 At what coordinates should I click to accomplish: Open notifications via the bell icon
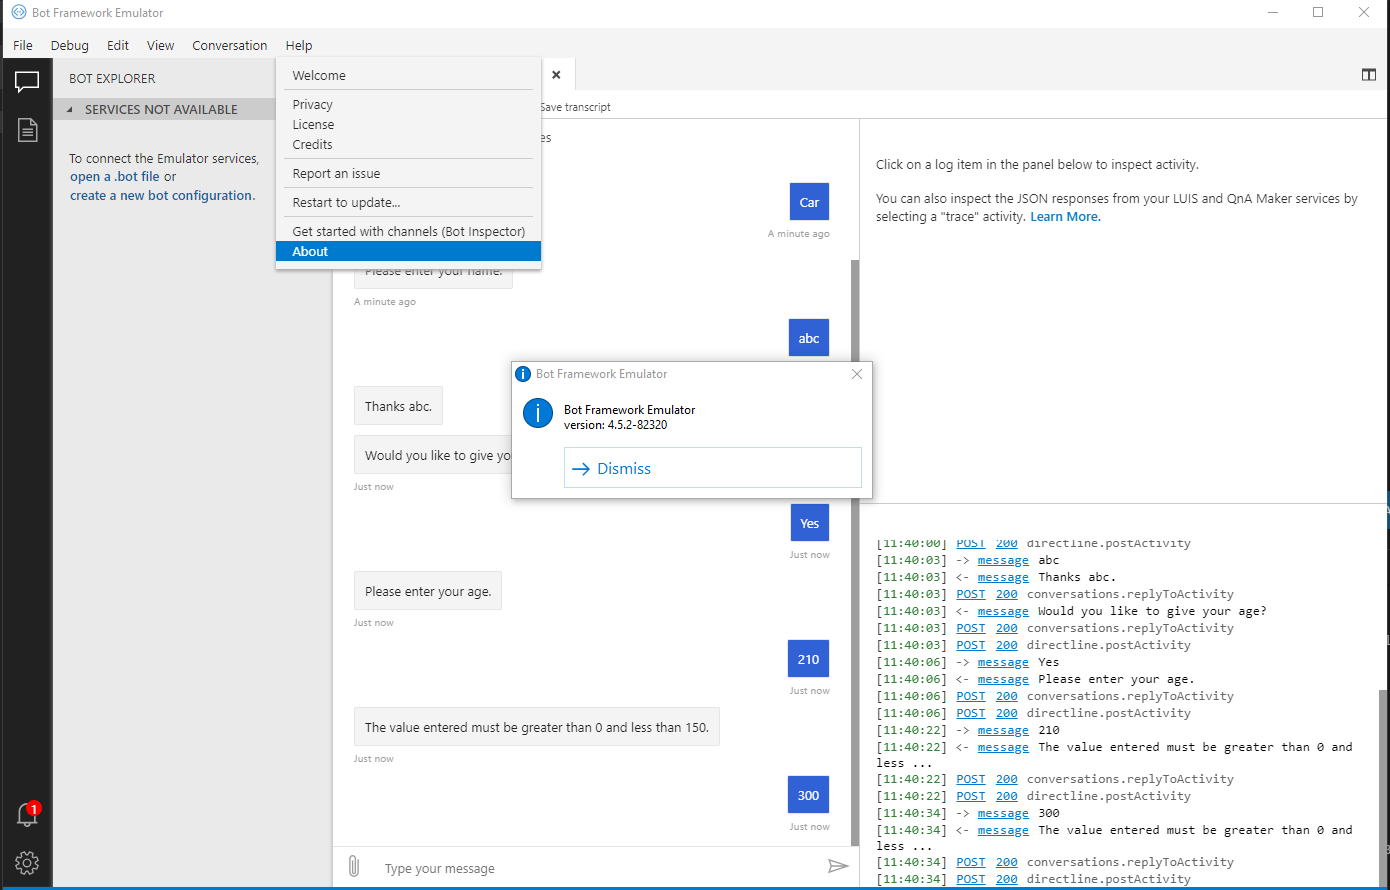(x=27, y=815)
